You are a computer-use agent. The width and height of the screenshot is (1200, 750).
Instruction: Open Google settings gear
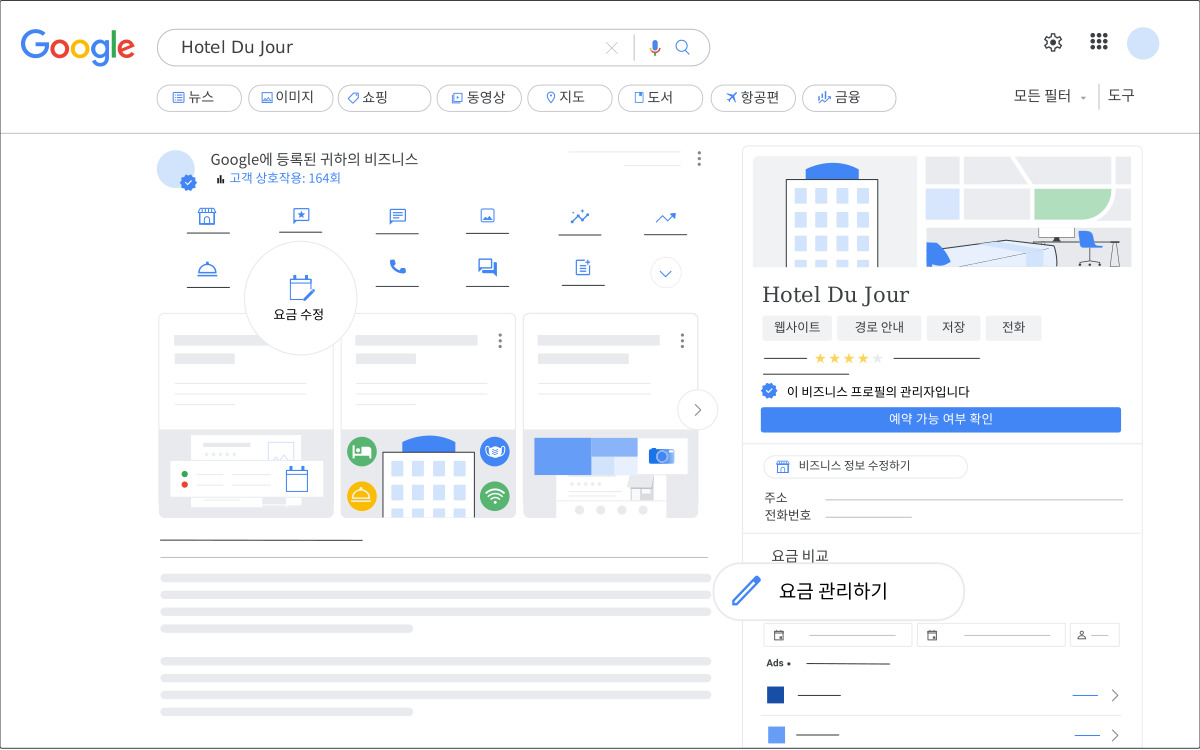1053,42
